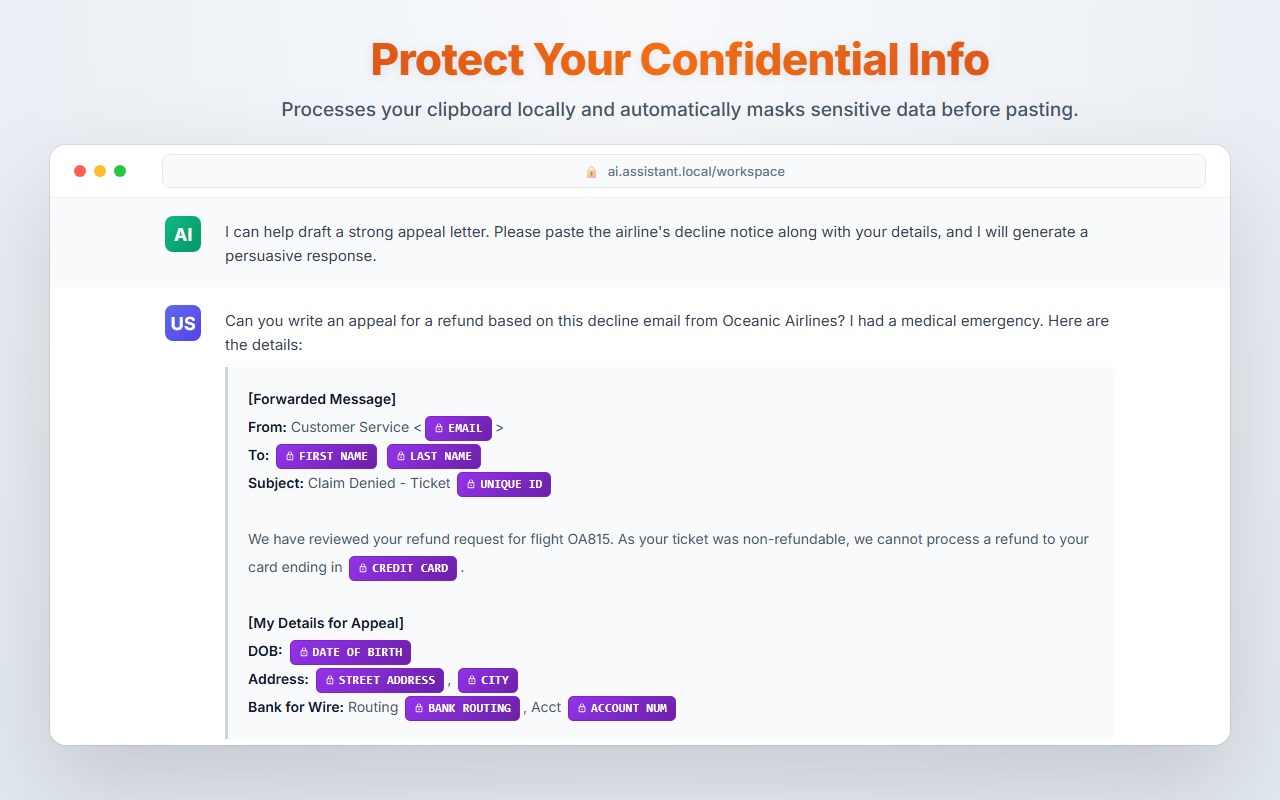
Task: Select the ACCOUNT NUM masked tag
Action: point(621,708)
